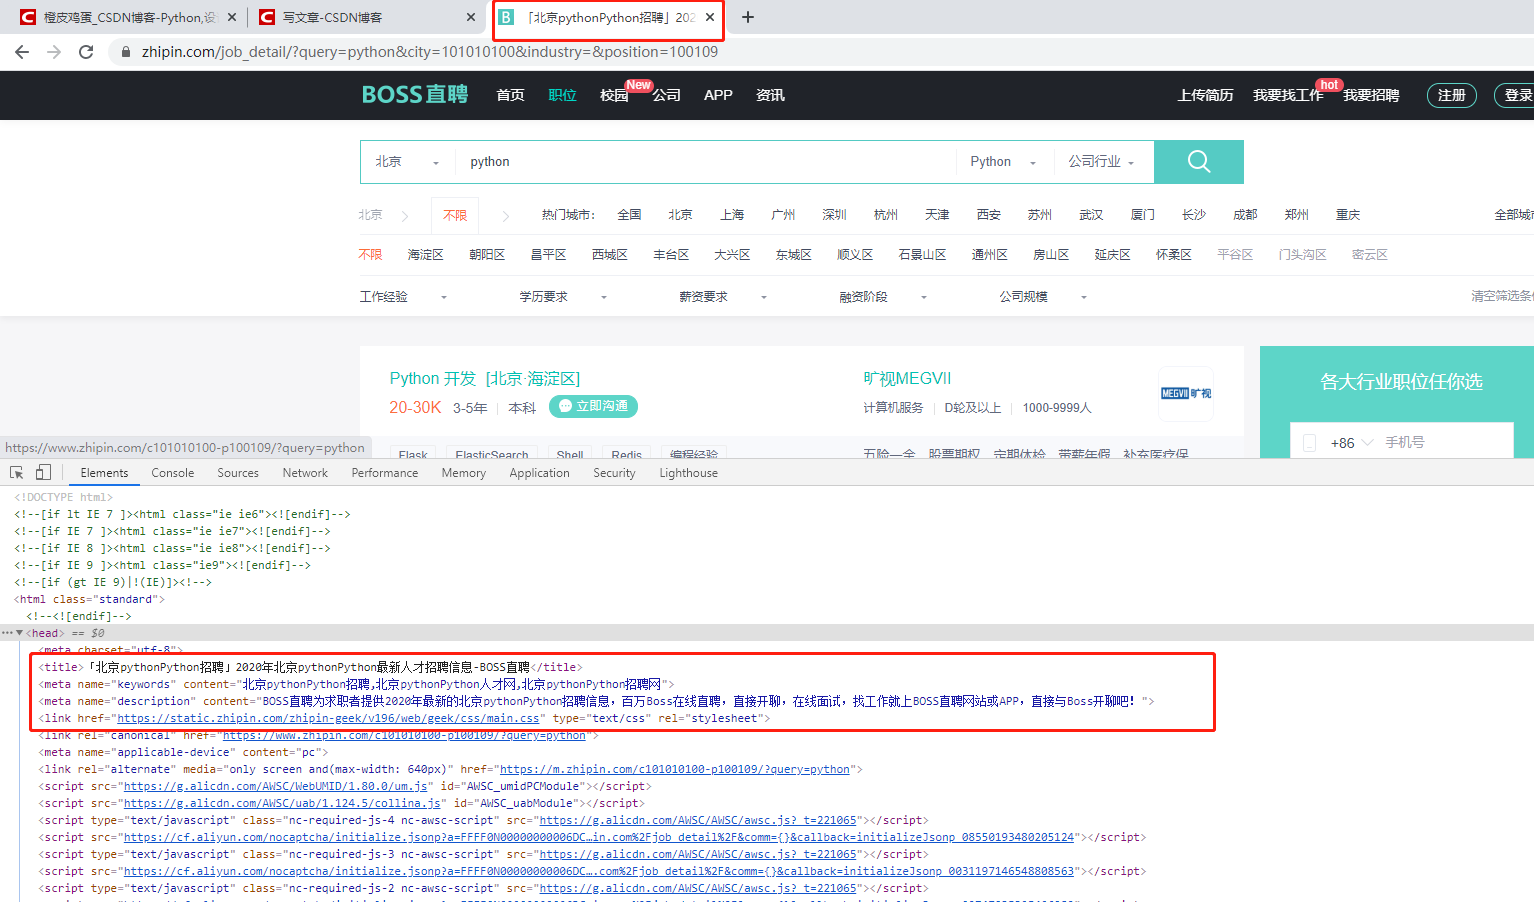
Task: Click 上传简历 in the header
Action: pyautogui.click(x=1205, y=95)
